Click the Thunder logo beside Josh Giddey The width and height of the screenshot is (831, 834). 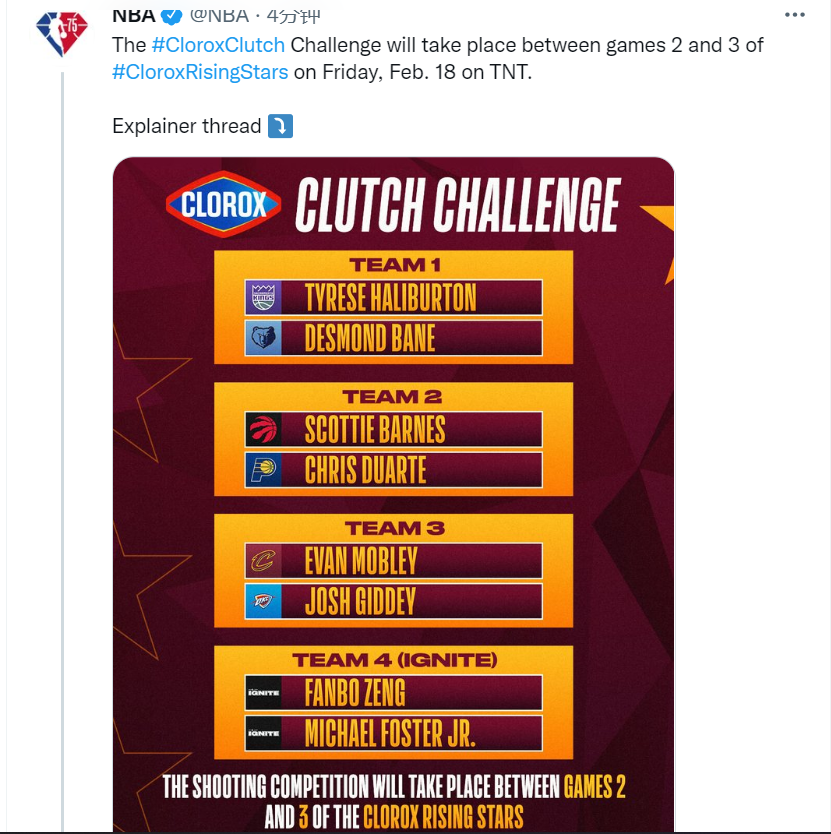[263, 602]
